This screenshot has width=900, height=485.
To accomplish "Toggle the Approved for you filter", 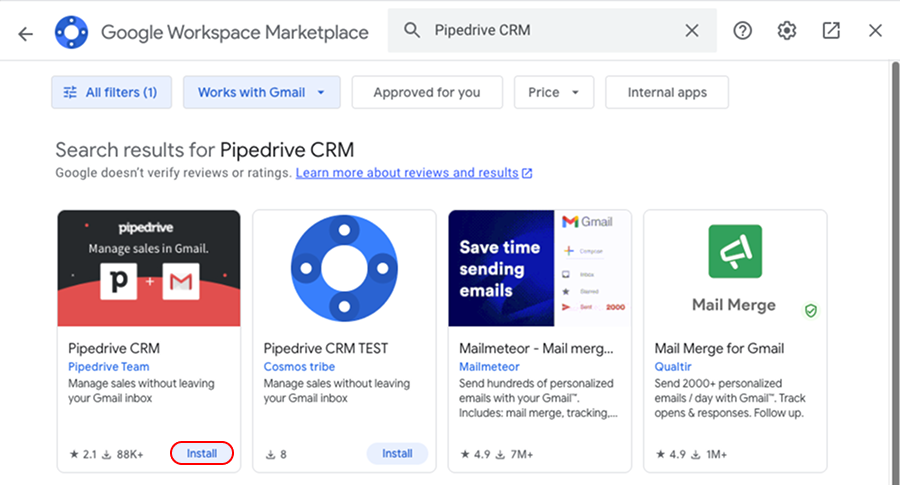I will point(427,92).
